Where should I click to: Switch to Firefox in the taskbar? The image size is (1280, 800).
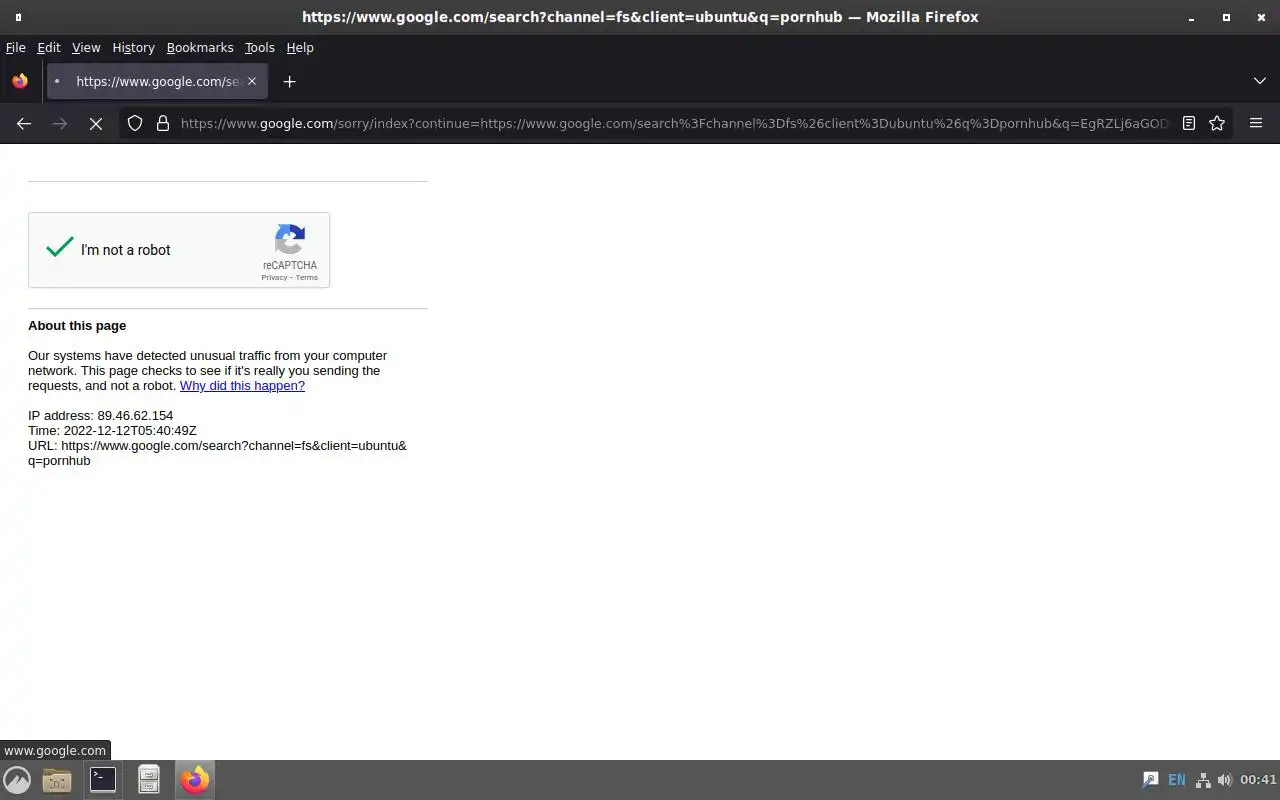tap(195, 780)
